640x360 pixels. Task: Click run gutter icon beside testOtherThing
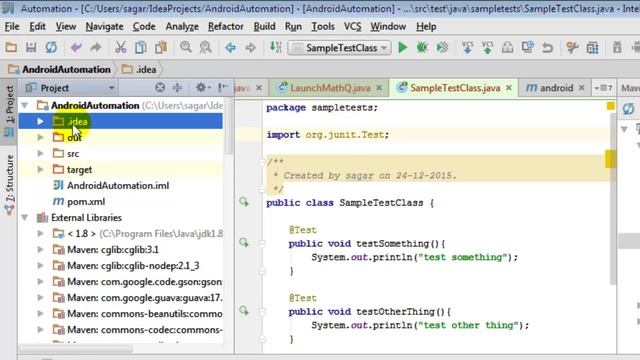pyautogui.click(x=244, y=311)
